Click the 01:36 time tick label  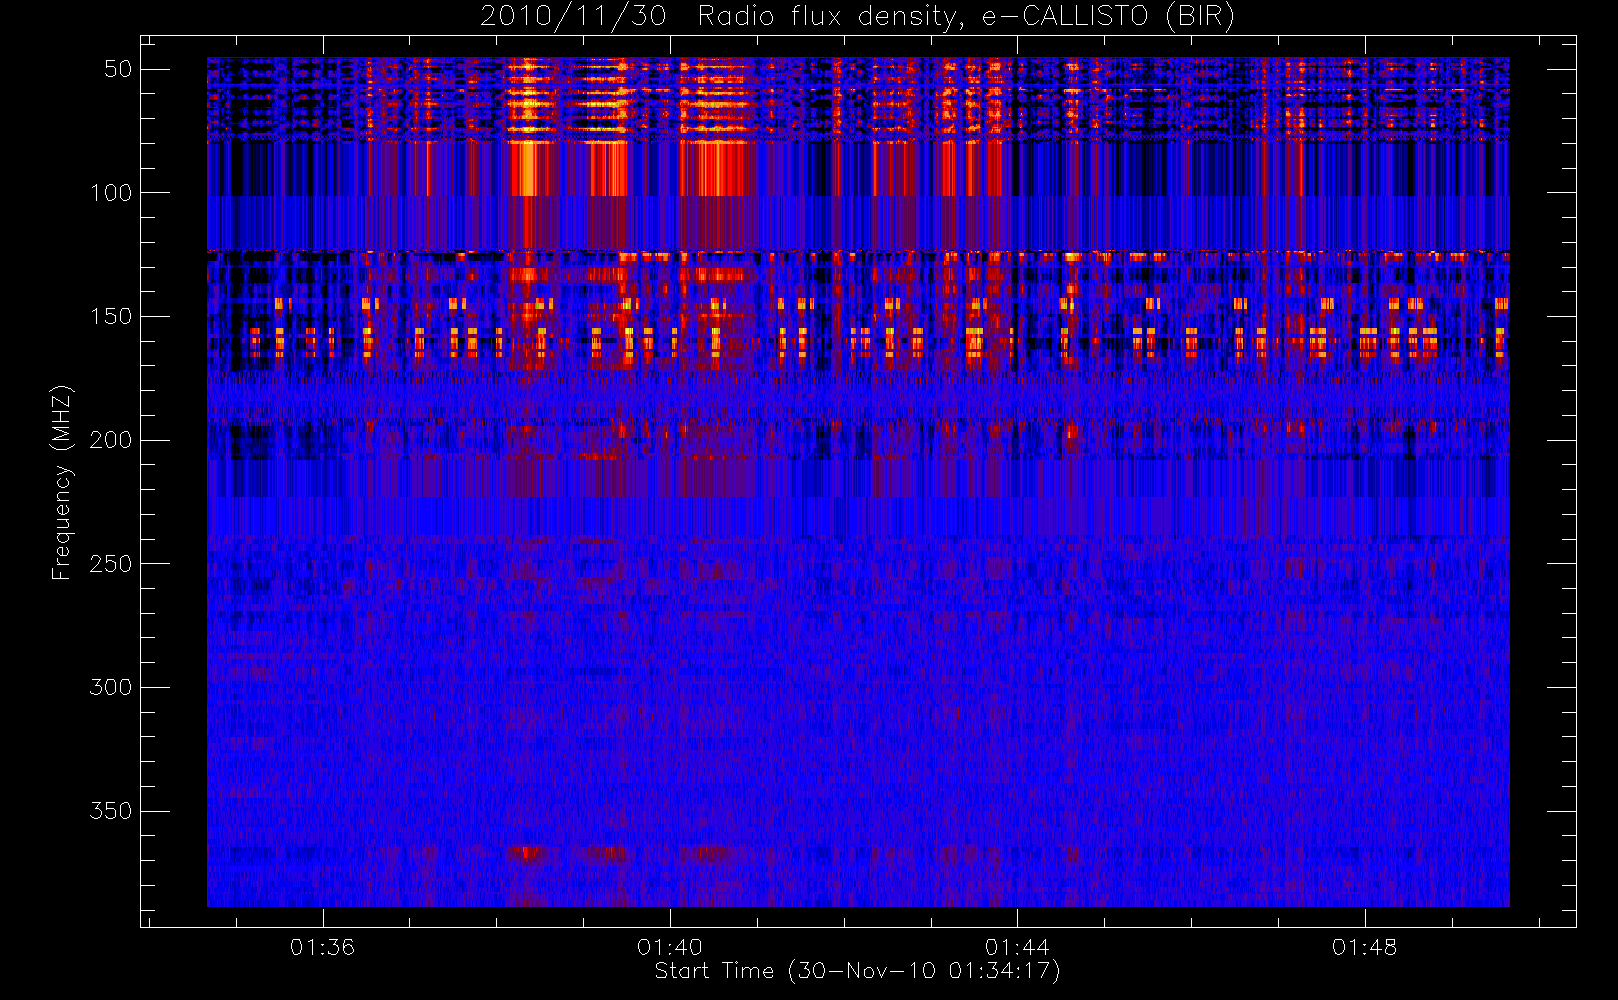322,947
